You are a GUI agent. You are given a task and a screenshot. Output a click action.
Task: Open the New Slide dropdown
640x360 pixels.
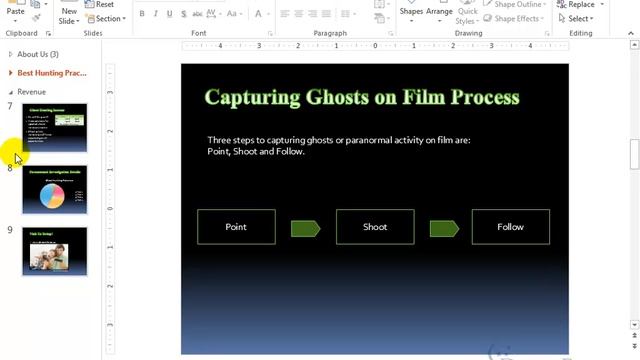click(x=69, y=16)
